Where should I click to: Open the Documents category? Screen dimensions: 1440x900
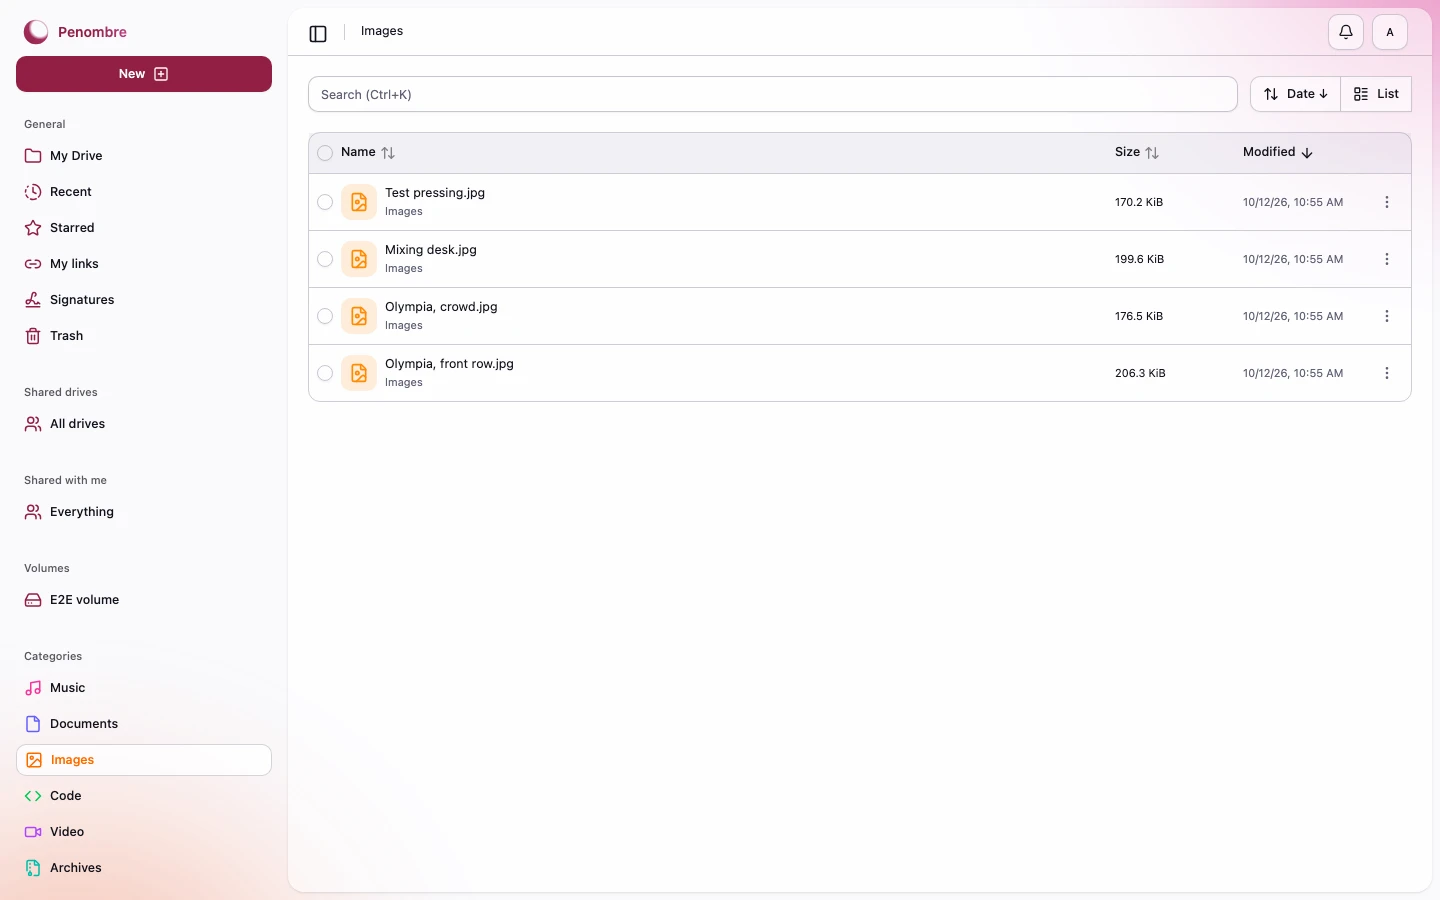point(144,724)
